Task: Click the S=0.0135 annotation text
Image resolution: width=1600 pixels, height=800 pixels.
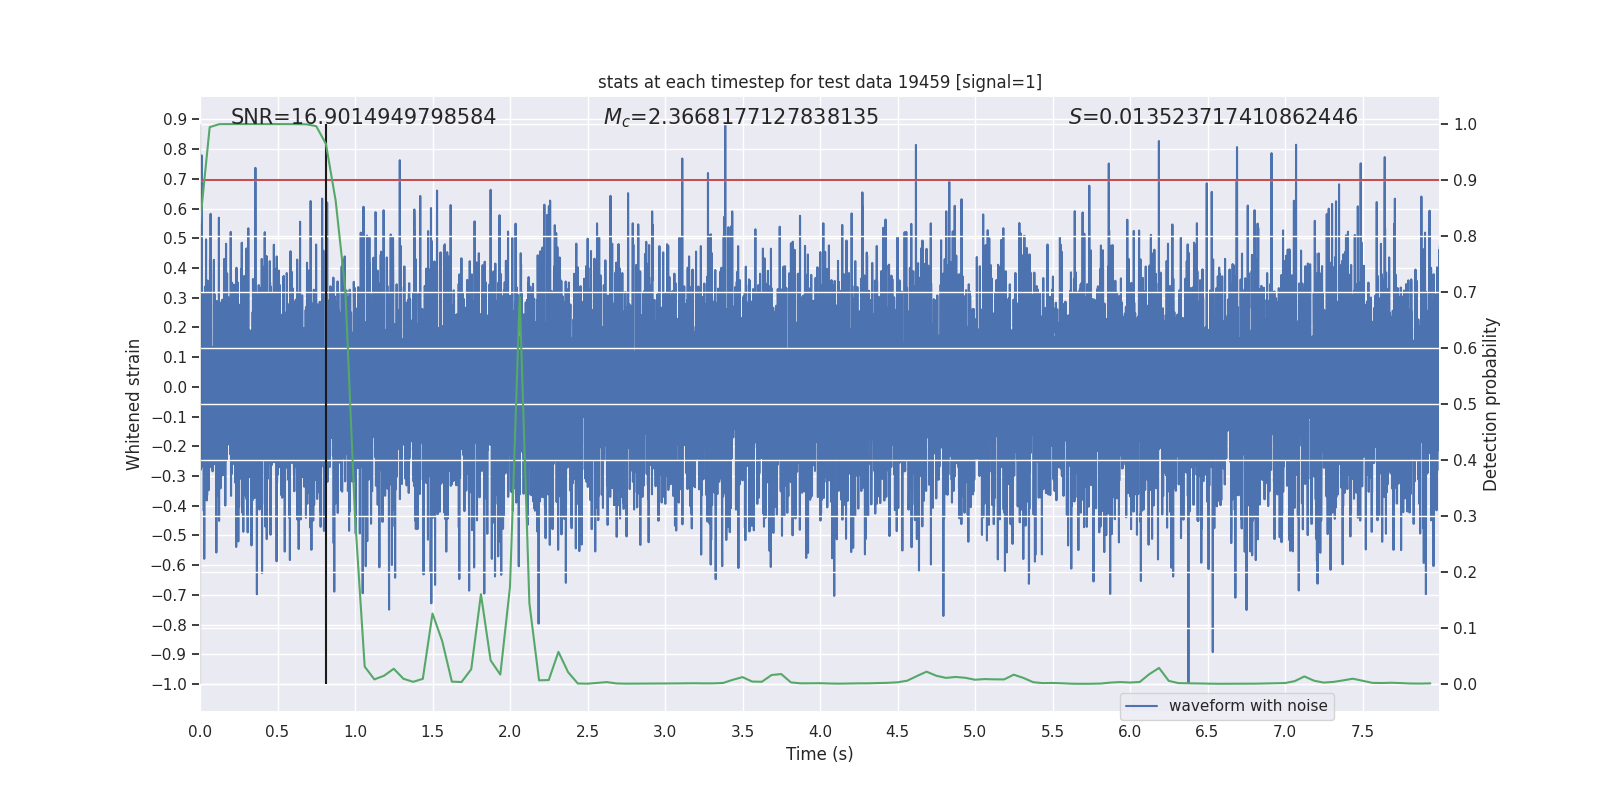Action: tap(1213, 117)
